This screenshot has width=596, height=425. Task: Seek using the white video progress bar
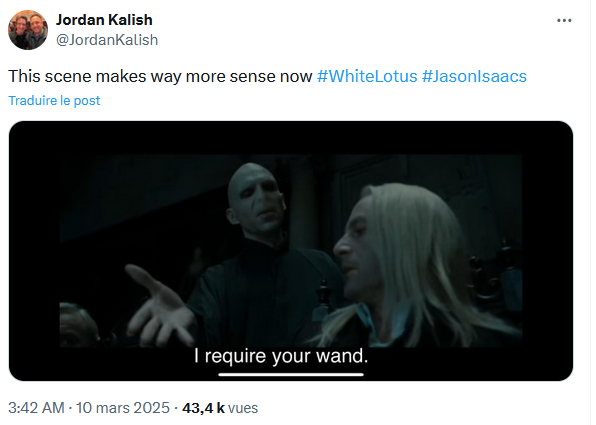(x=291, y=374)
